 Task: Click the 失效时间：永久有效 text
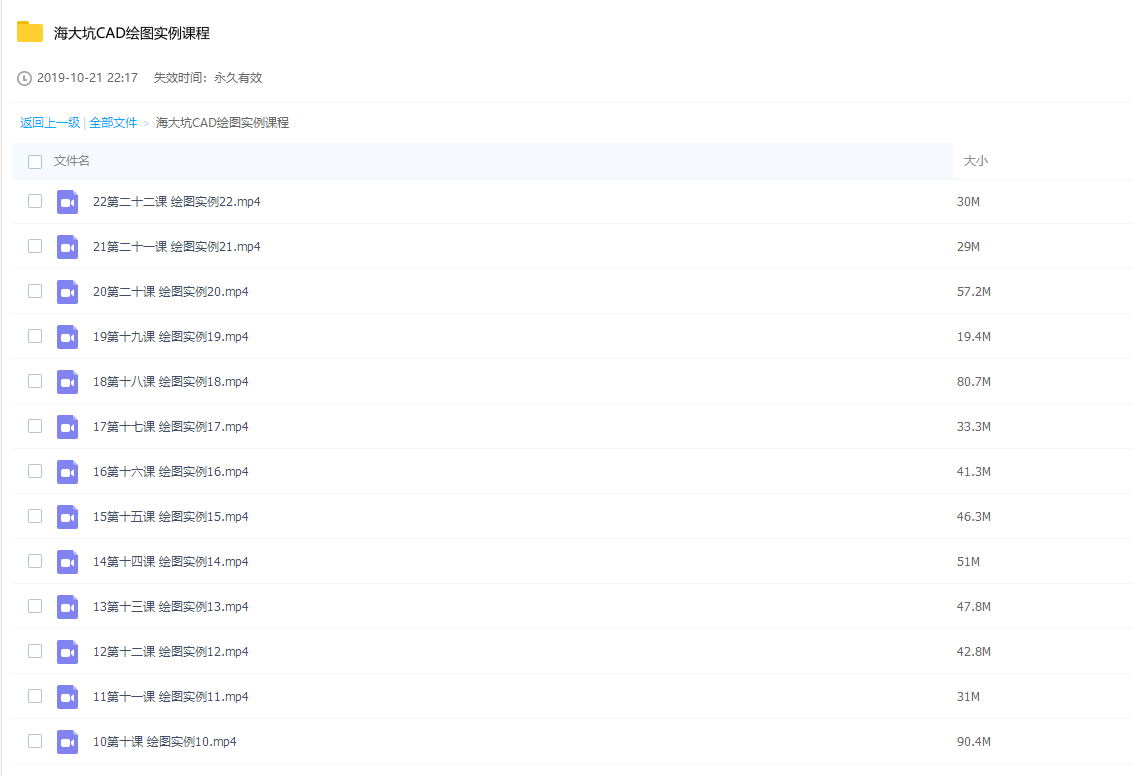pos(208,77)
